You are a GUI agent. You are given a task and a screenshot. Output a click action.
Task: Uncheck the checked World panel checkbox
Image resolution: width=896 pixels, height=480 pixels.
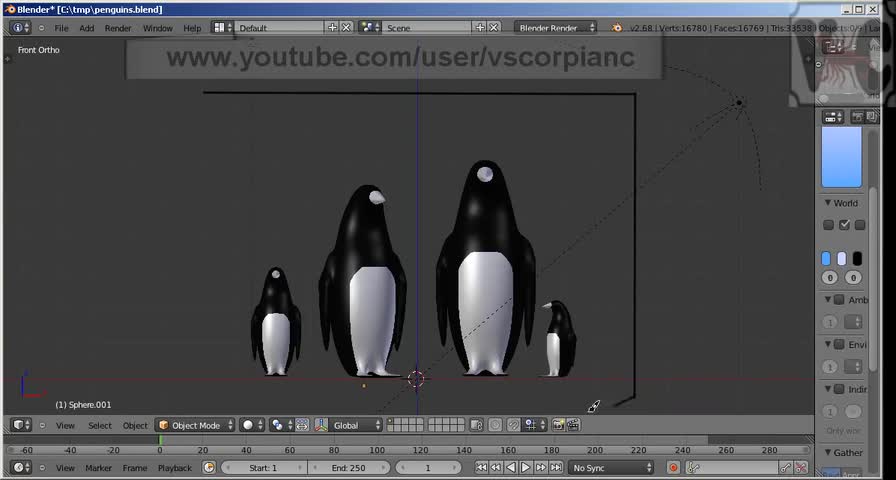coord(845,225)
